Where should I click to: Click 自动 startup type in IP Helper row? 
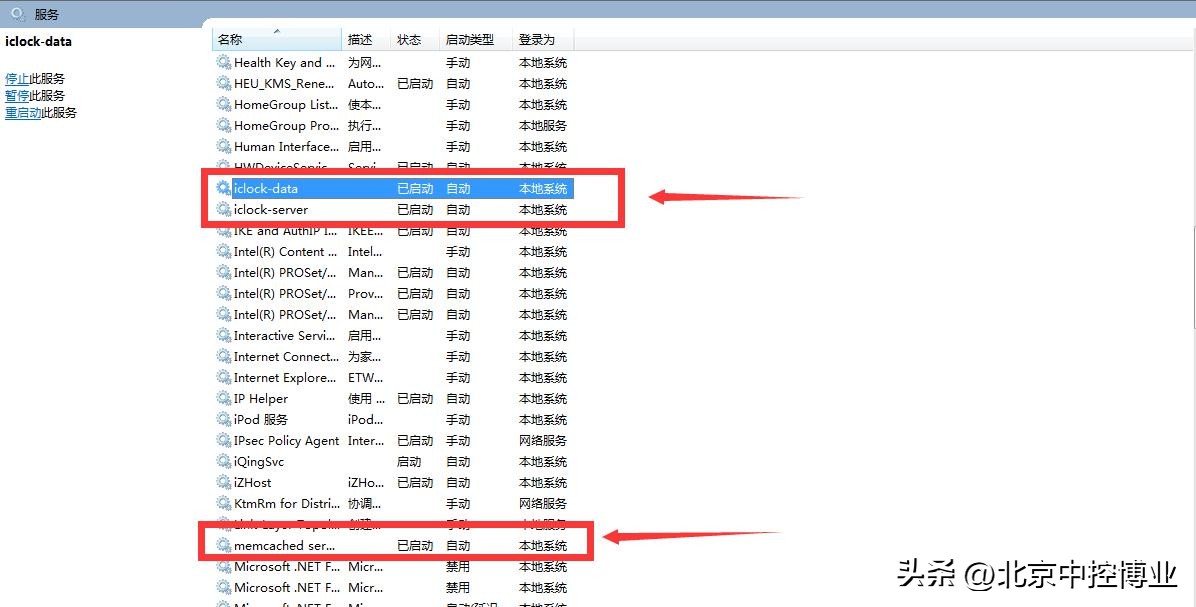458,399
